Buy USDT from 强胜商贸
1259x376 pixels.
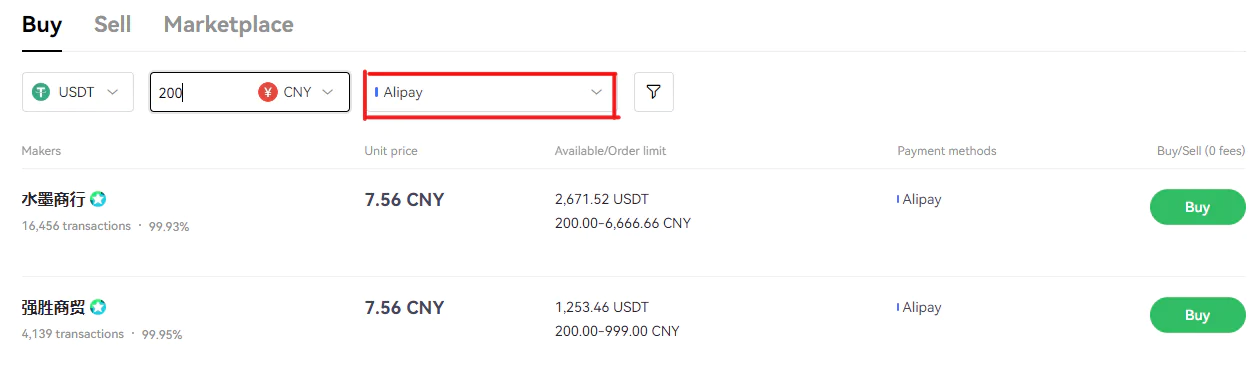click(1198, 315)
